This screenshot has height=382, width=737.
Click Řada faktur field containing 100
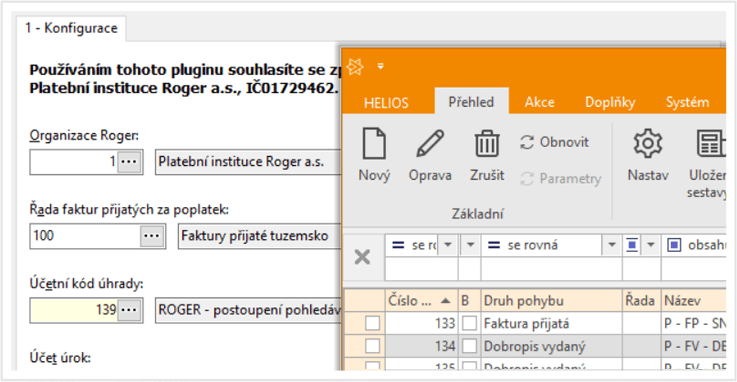pyautogui.click(x=86, y=235)
